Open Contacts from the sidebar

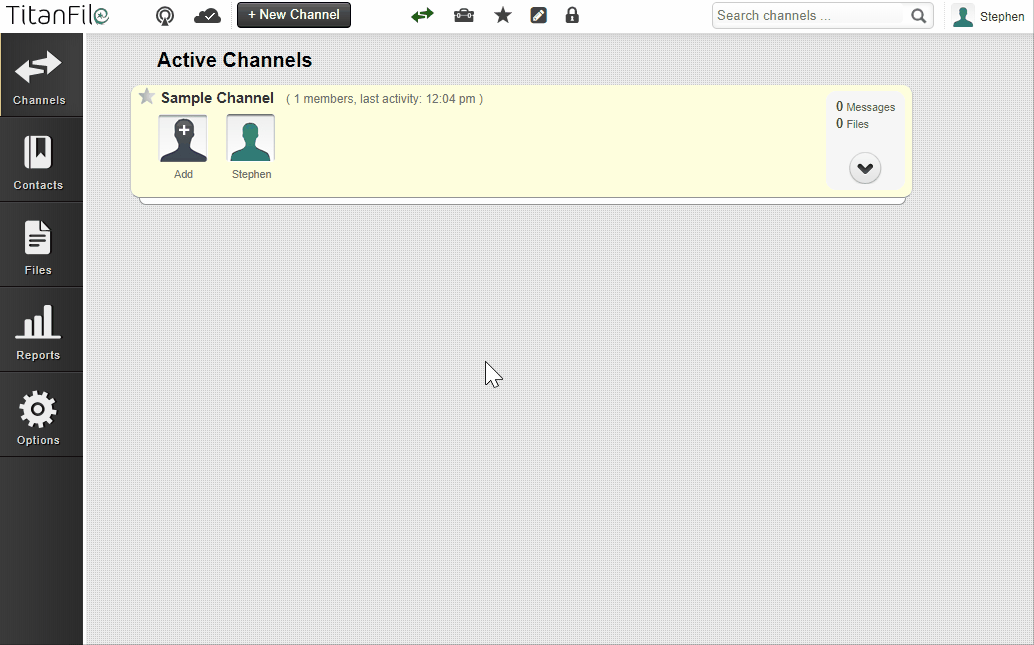[39, 161]
